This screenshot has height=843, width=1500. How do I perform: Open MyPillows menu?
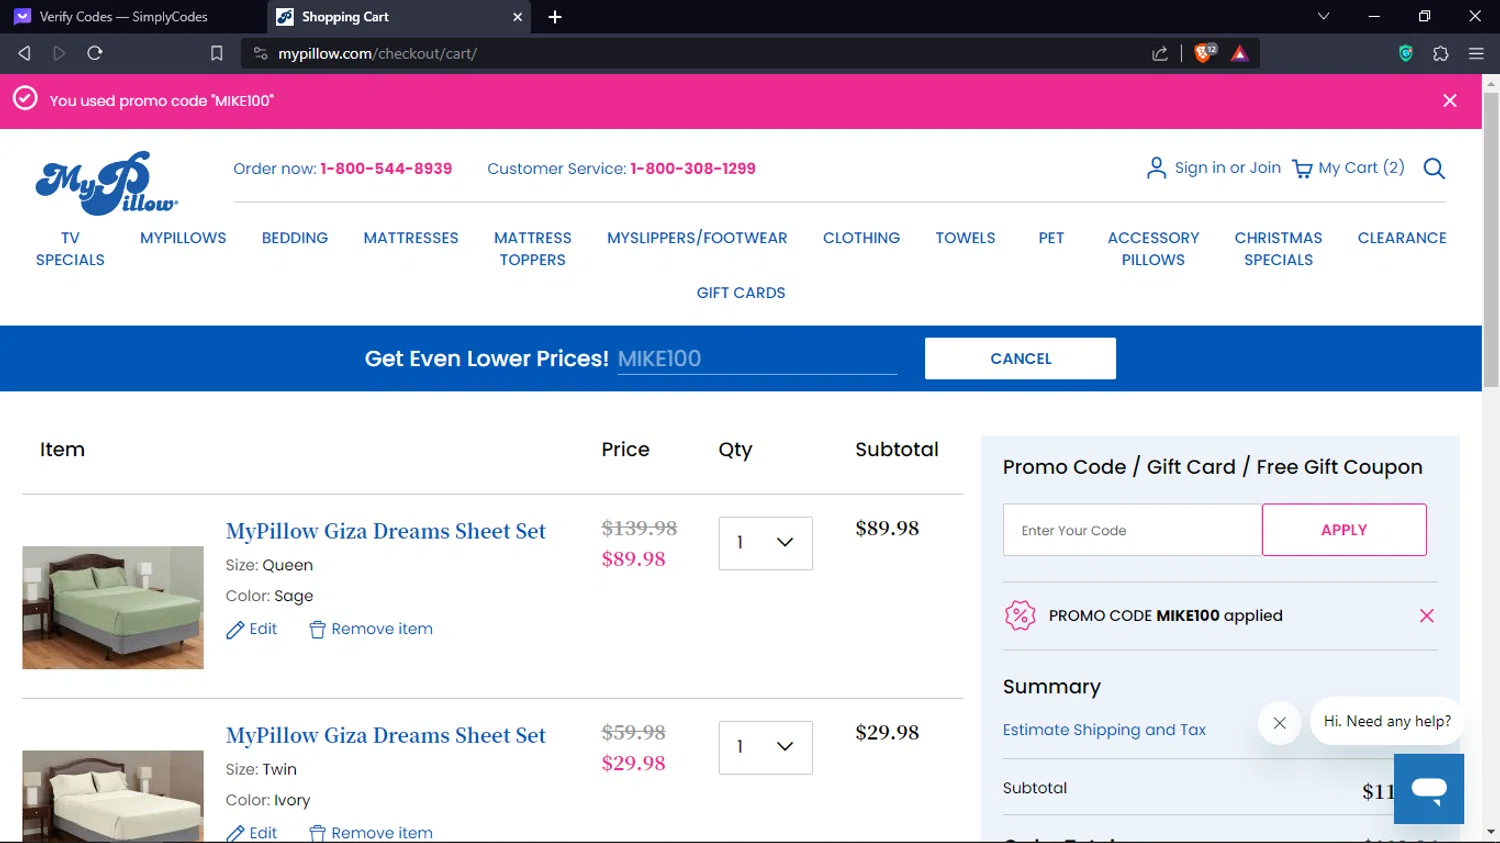pyautogui.click(x=183, y=238)
